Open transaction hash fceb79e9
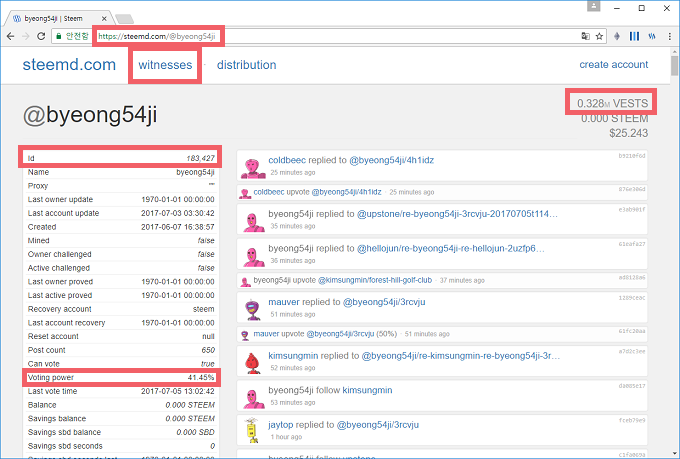Viewport: 680px width, 459px height. [632, 420]
